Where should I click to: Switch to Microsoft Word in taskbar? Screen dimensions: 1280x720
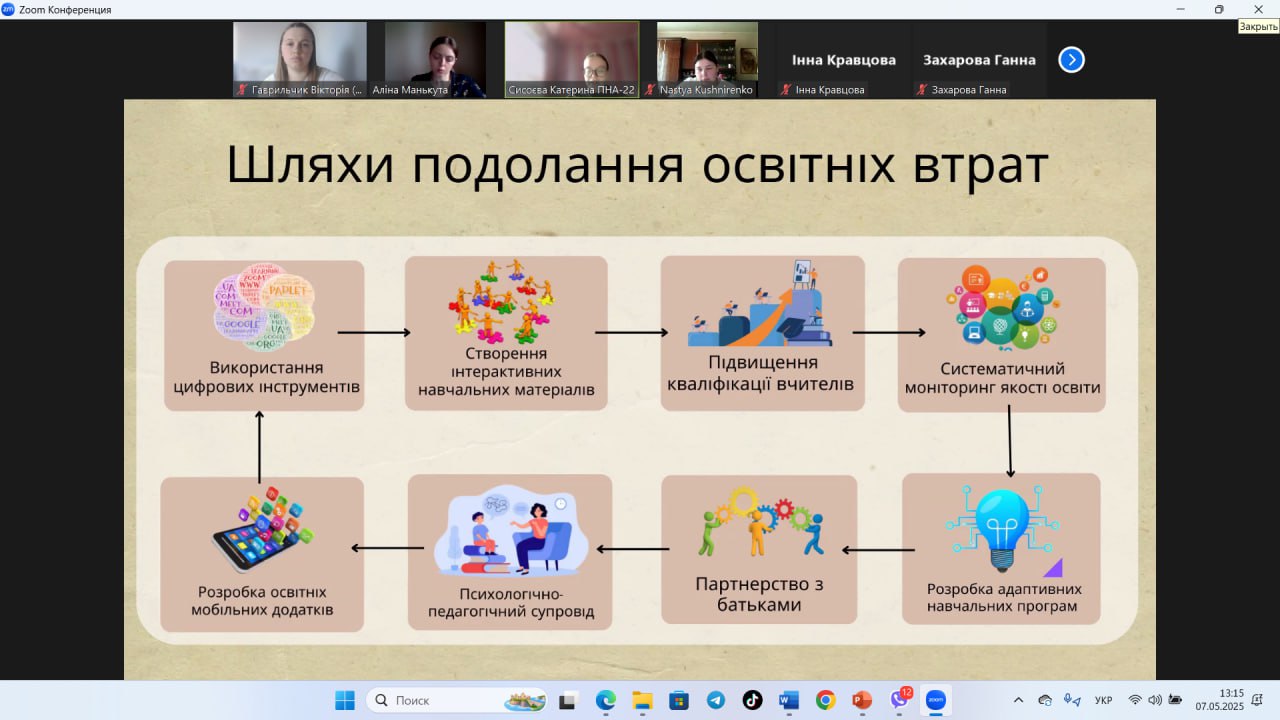pyautogui.click(x=789, y=700)
